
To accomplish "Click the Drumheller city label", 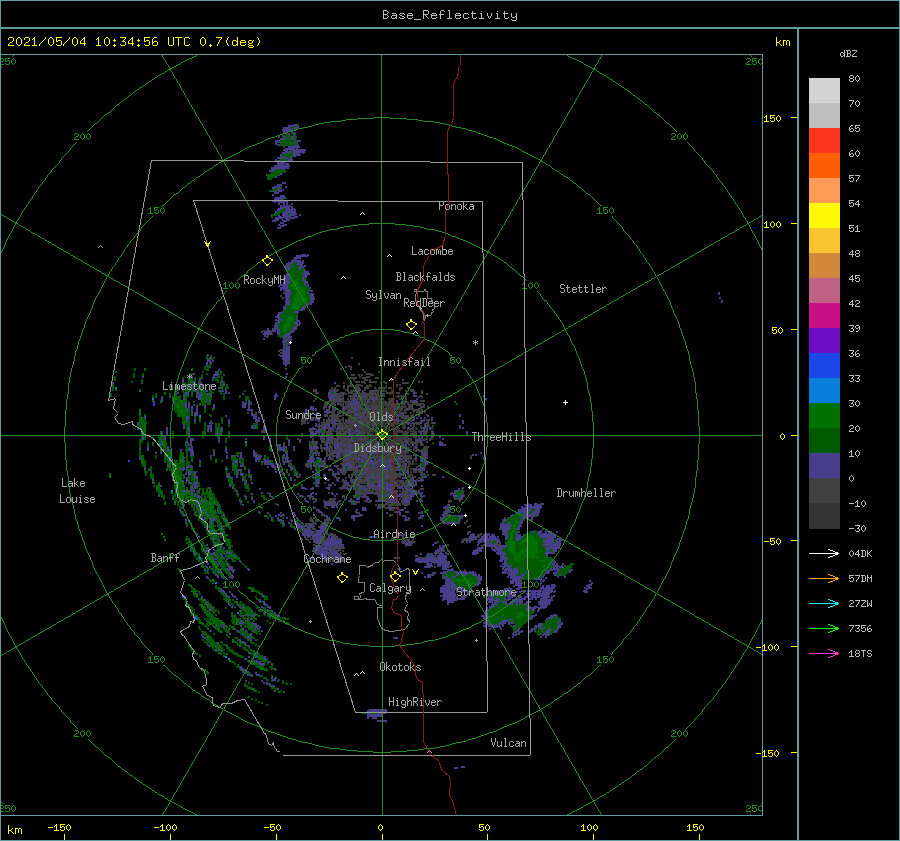I will [586, 493].
